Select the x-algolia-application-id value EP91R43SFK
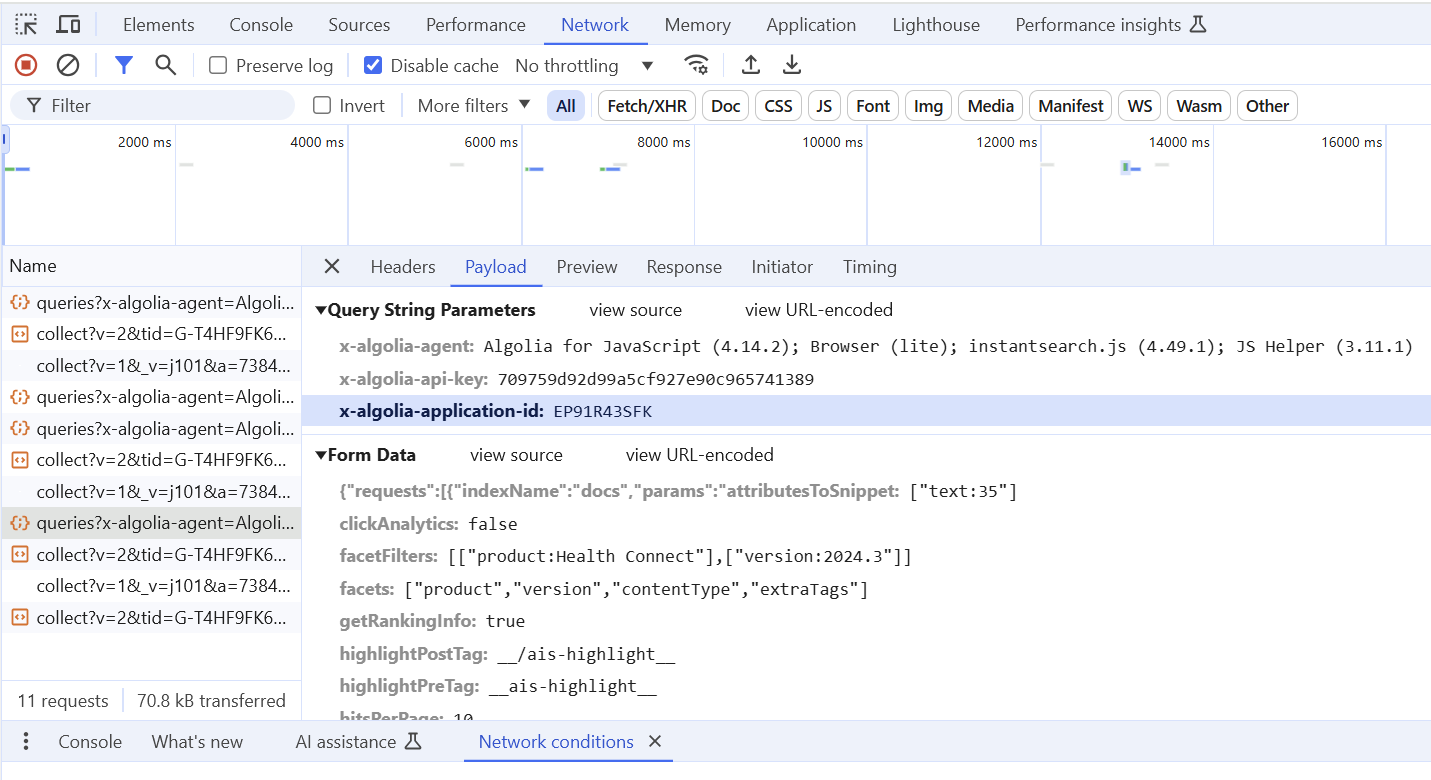The image size is (1431, 780). pyautogui.click(x=602, y=411)
